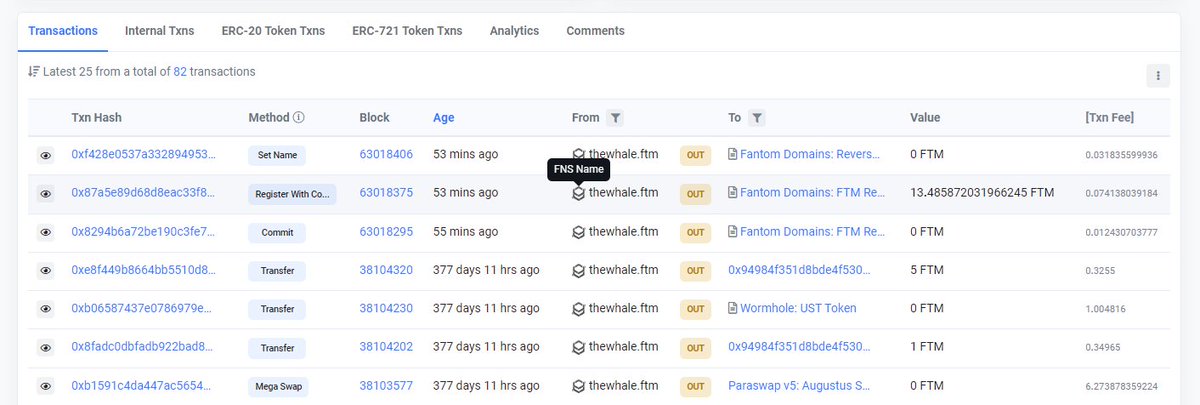The image size is (1200, 405).
Task: Click the Commit method badge
Action: coord(277,233)
